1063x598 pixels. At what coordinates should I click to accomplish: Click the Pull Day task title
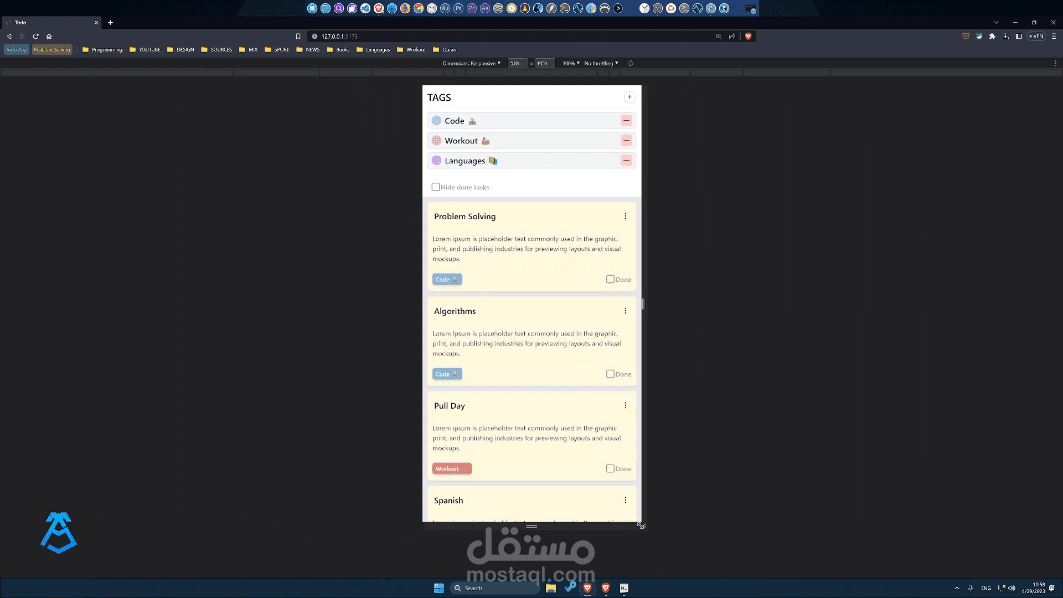pos(449,406)
